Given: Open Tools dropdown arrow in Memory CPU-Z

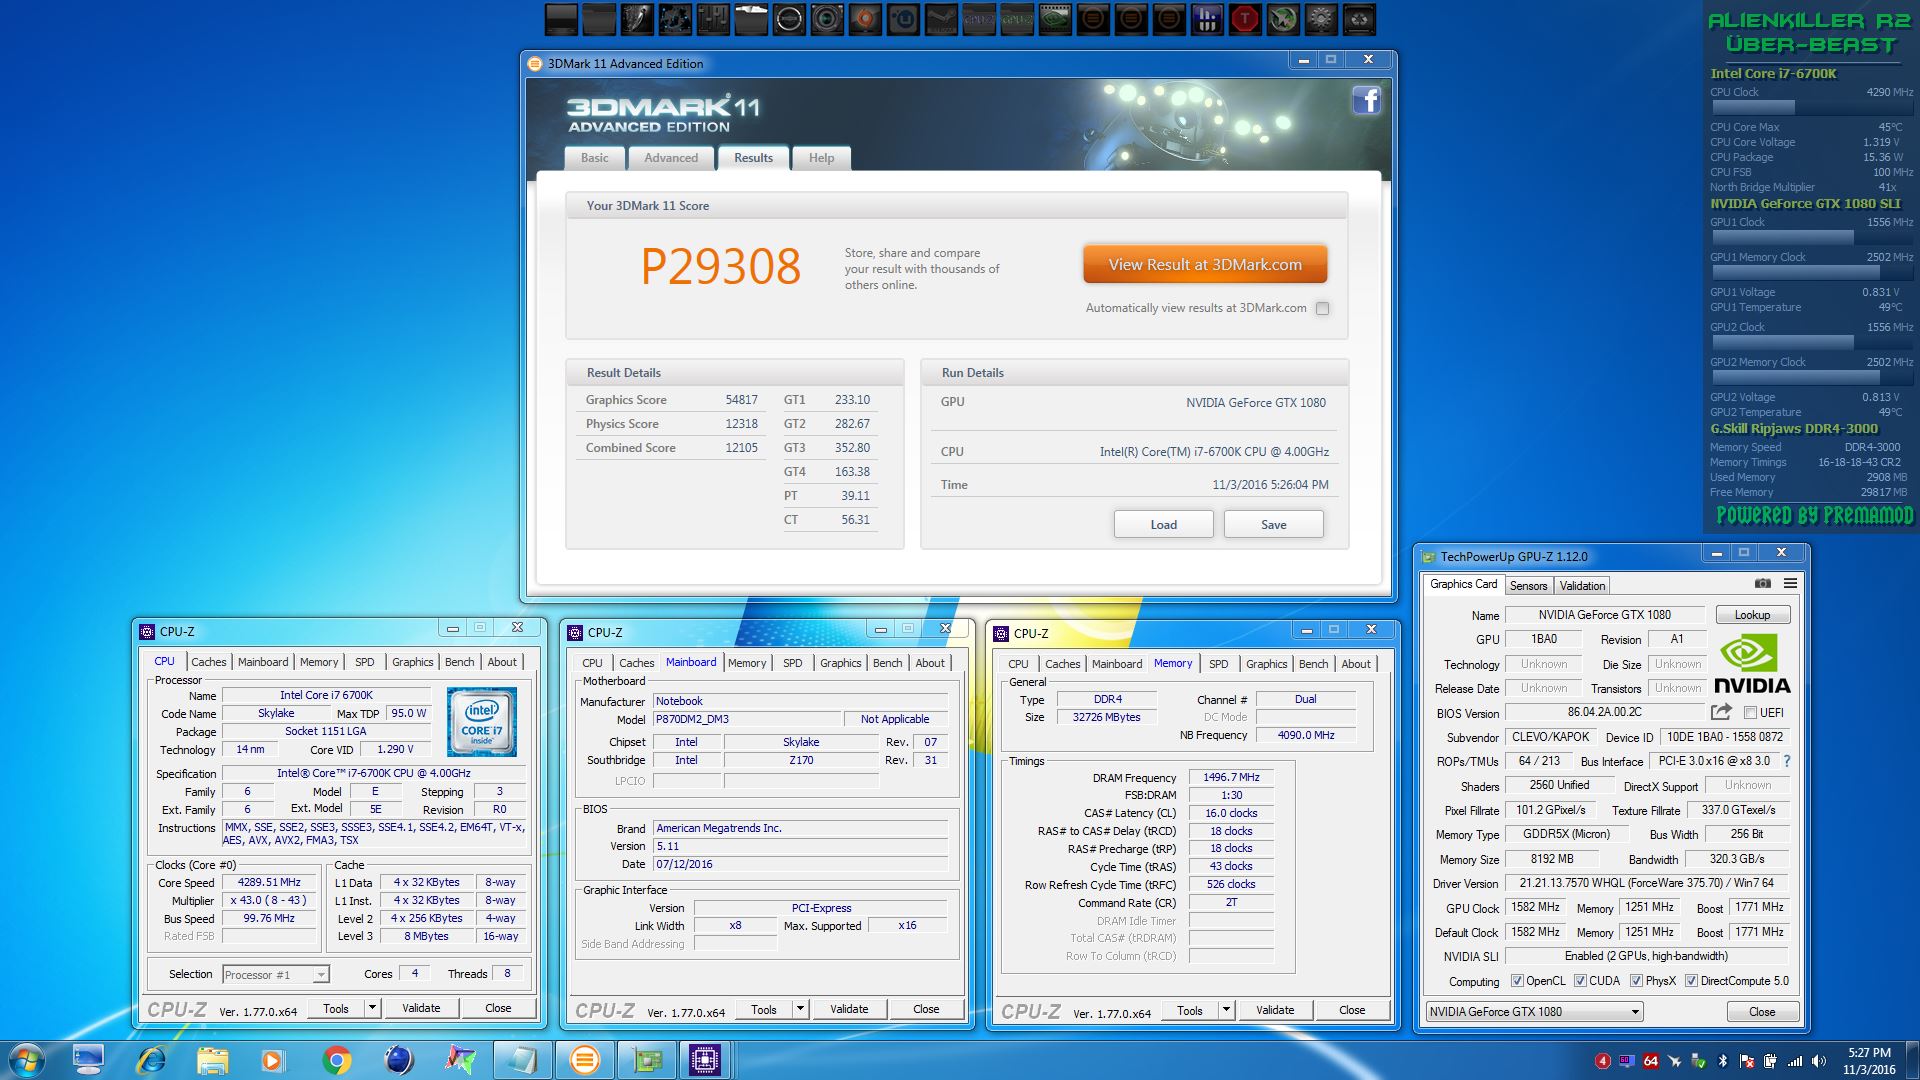Looking at the screenshot, I should pos(1226,1010).
